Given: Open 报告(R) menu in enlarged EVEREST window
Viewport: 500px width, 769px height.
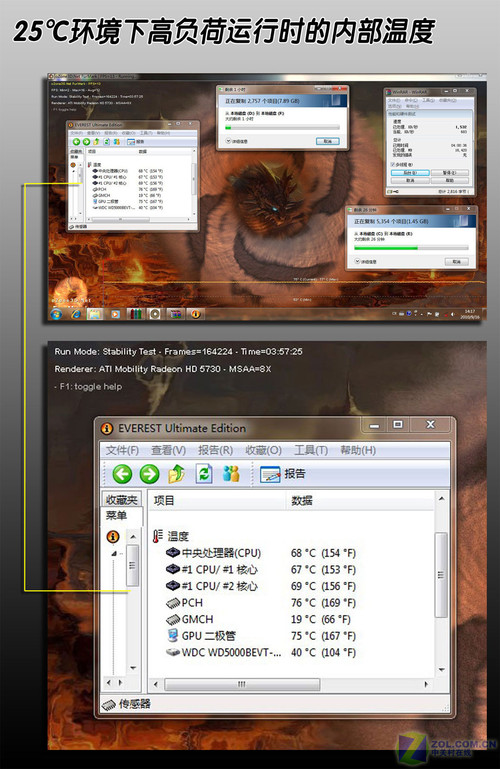Looking at the screenshot, I should click(215, 450).
